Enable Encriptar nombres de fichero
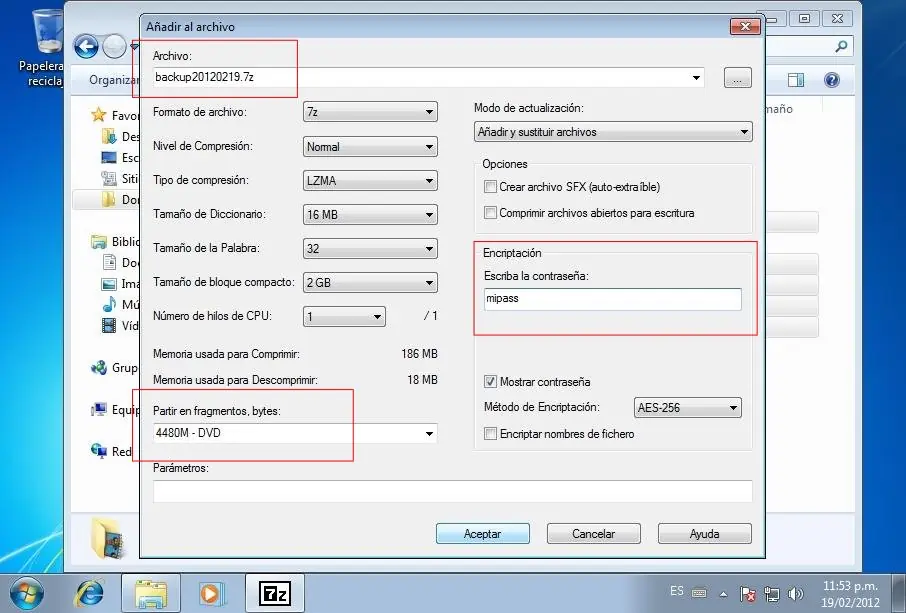The width and height of the screenshot is (906, 613). pos(491,434)
